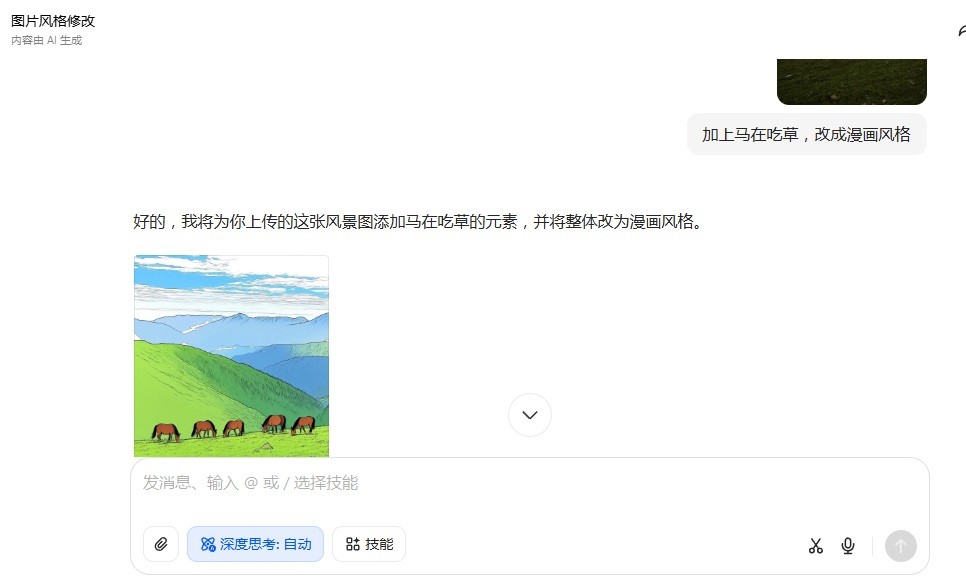Open the share icon at top-right edge

pyautogui.click(x=962, y=31)
